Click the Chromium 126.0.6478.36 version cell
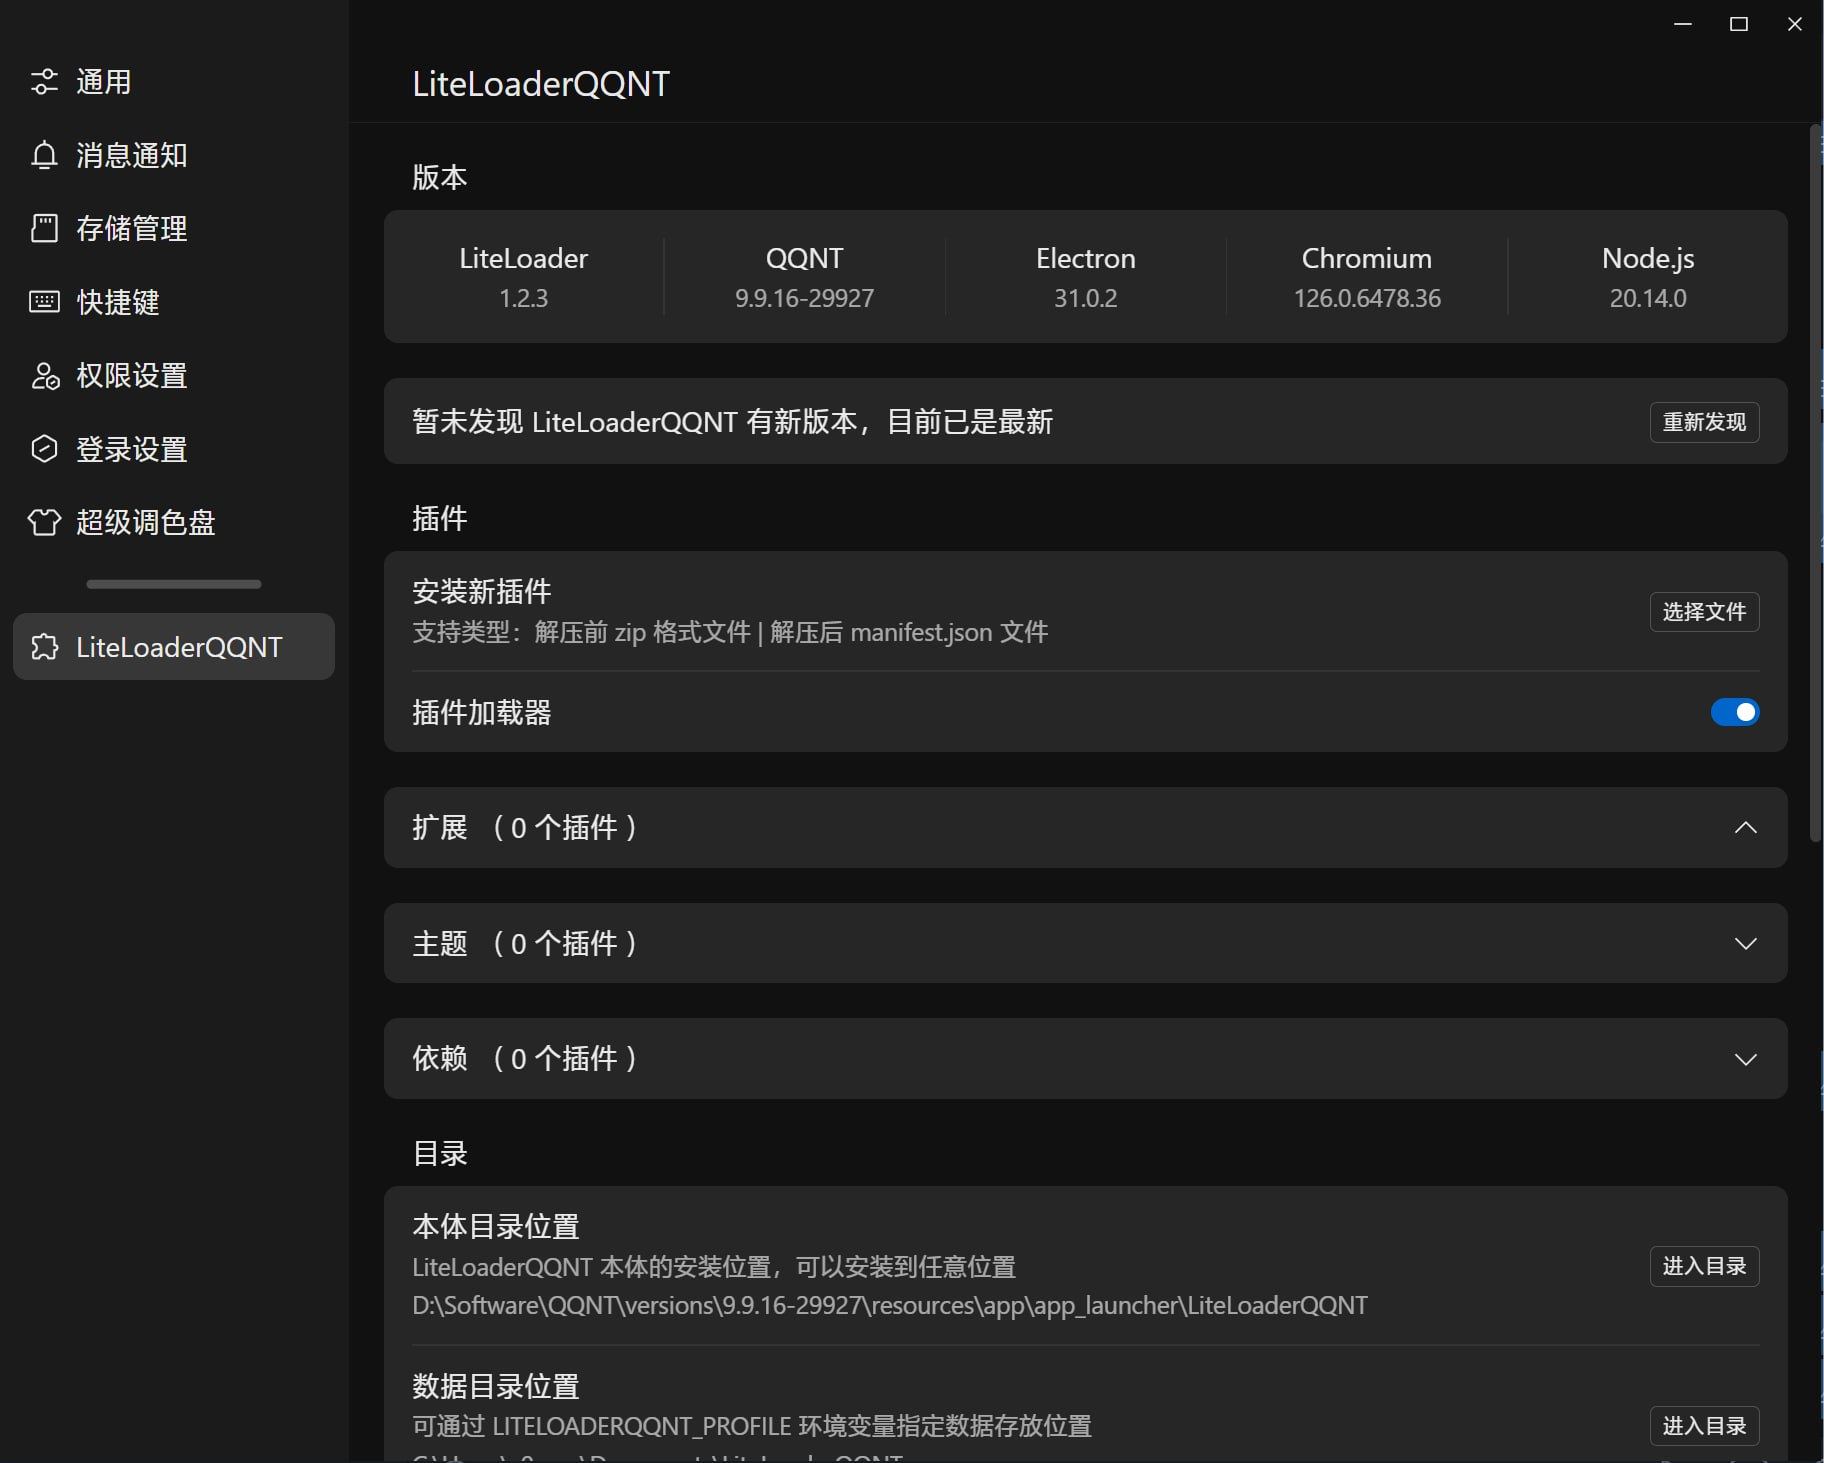 pos(1367,277)
